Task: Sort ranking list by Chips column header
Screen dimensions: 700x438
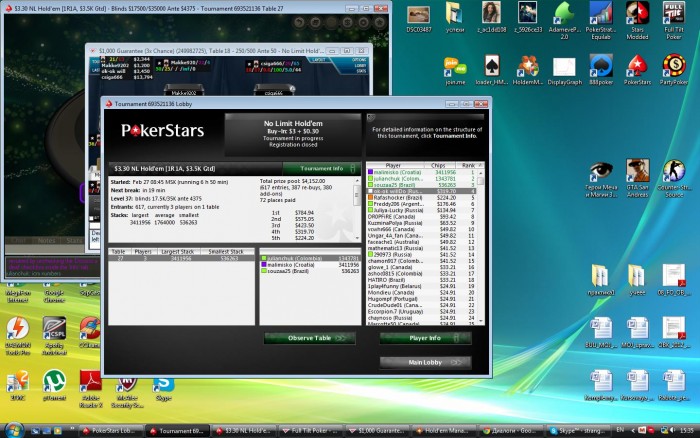Action: pos(438,165)
